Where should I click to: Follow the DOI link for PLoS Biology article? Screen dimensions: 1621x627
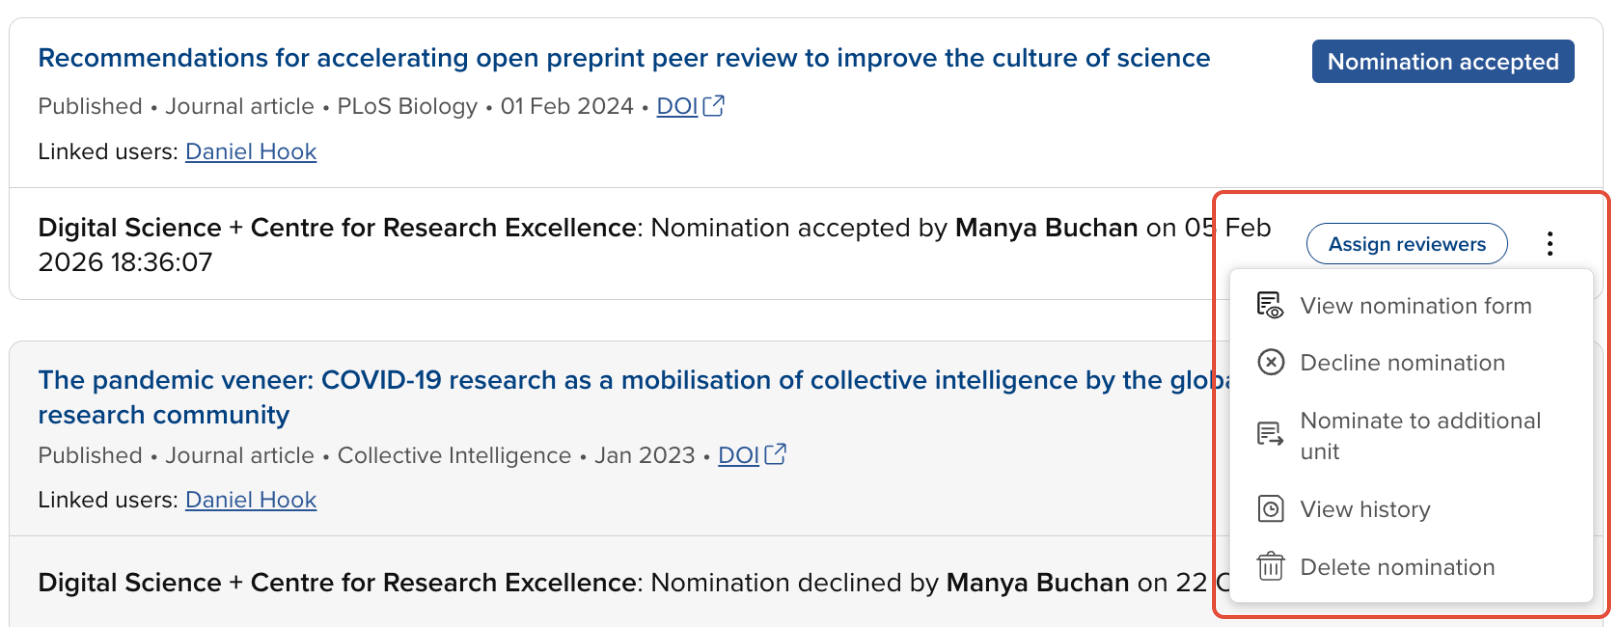tap(677, 107)
